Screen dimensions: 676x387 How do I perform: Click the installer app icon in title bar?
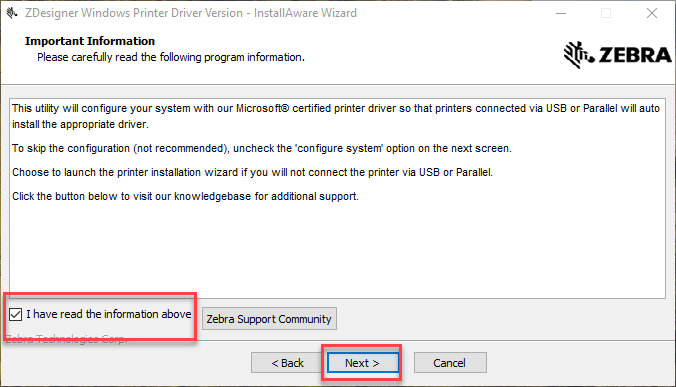[x=12, y=13]
